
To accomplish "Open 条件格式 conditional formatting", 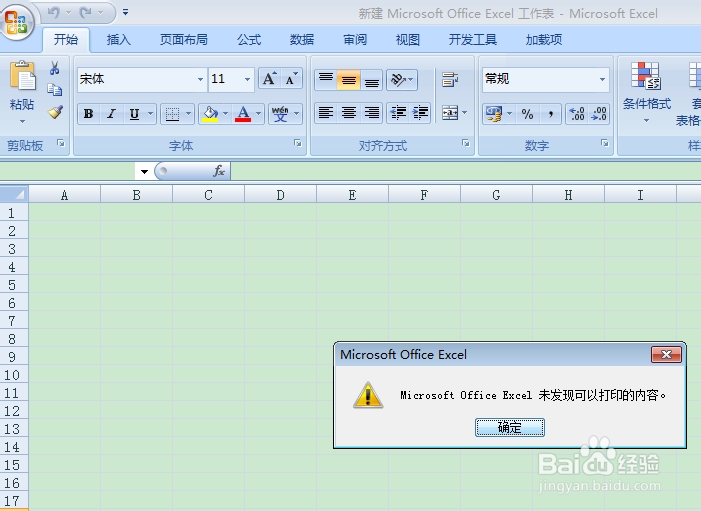I will [646, 92].
